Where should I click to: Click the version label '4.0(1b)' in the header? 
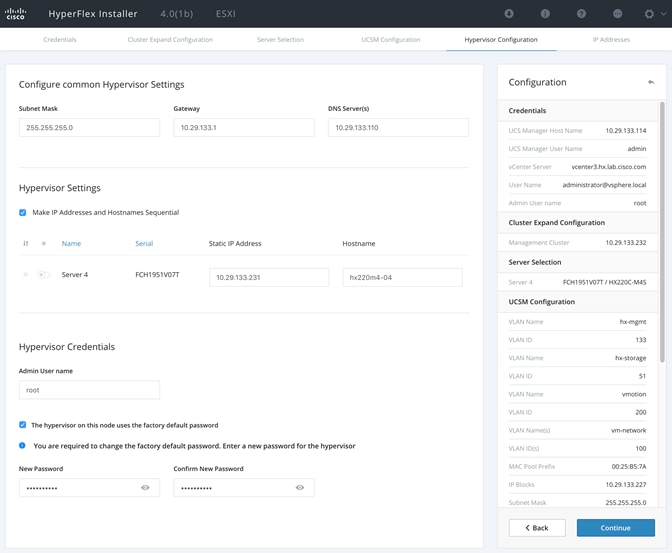point(177,14)
